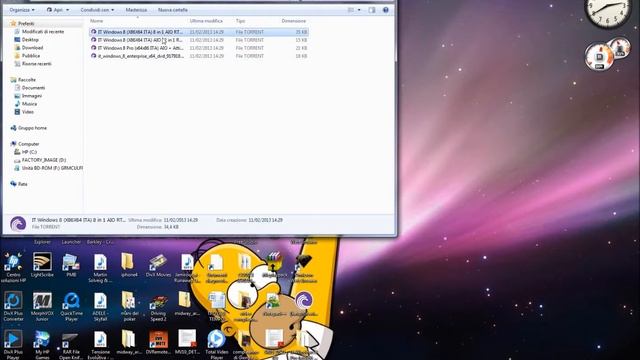Select the selected IT Windows 8 8 in 1 AIO RT torrent
The image size is (640, 360).
[199, 32]
